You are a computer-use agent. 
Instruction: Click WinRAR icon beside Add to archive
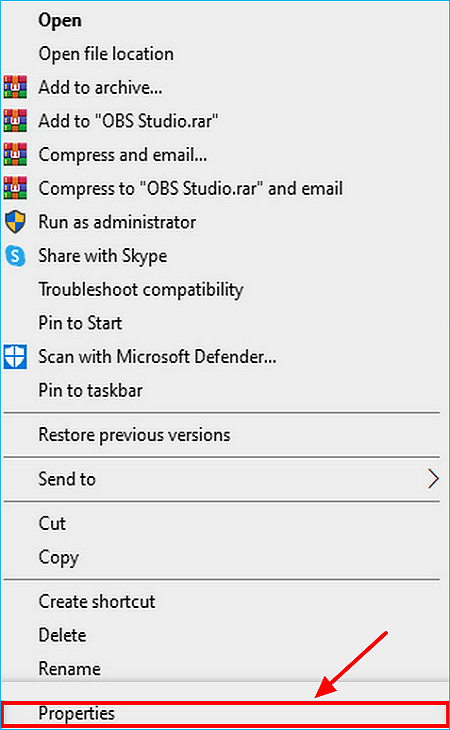(x=15, y=87)
